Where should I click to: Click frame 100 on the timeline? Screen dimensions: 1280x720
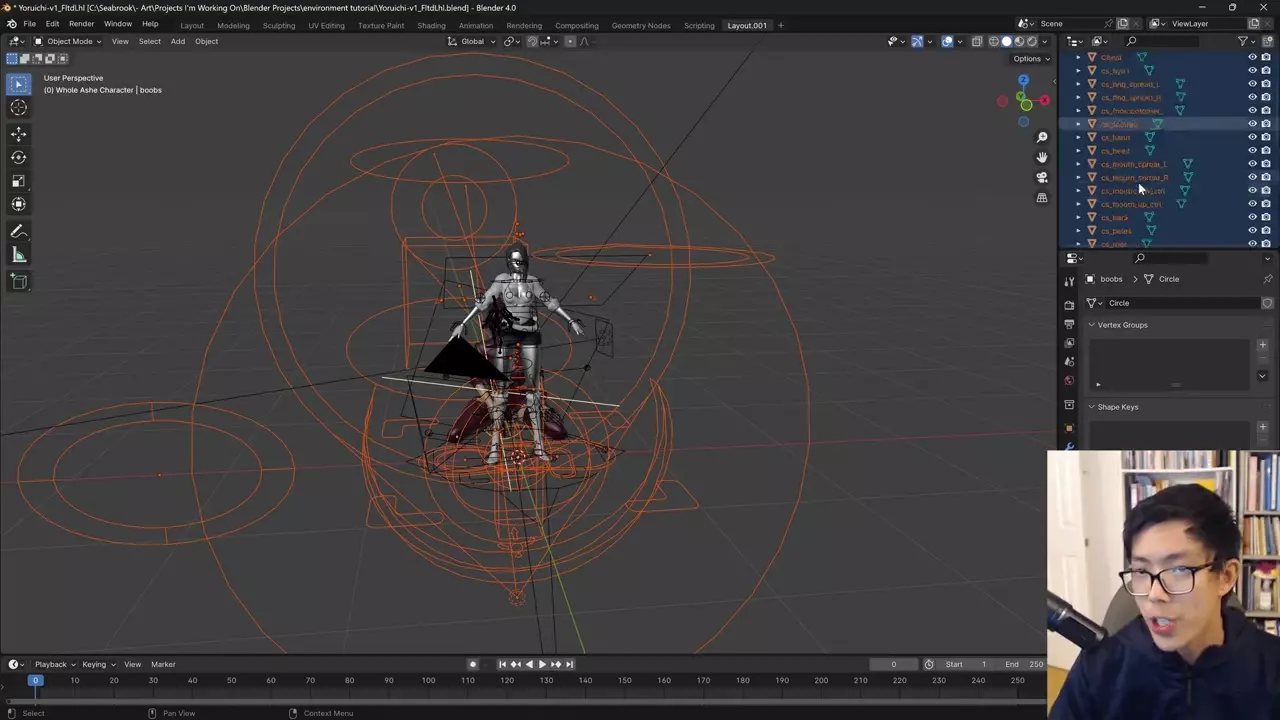(x=428, y=681)
